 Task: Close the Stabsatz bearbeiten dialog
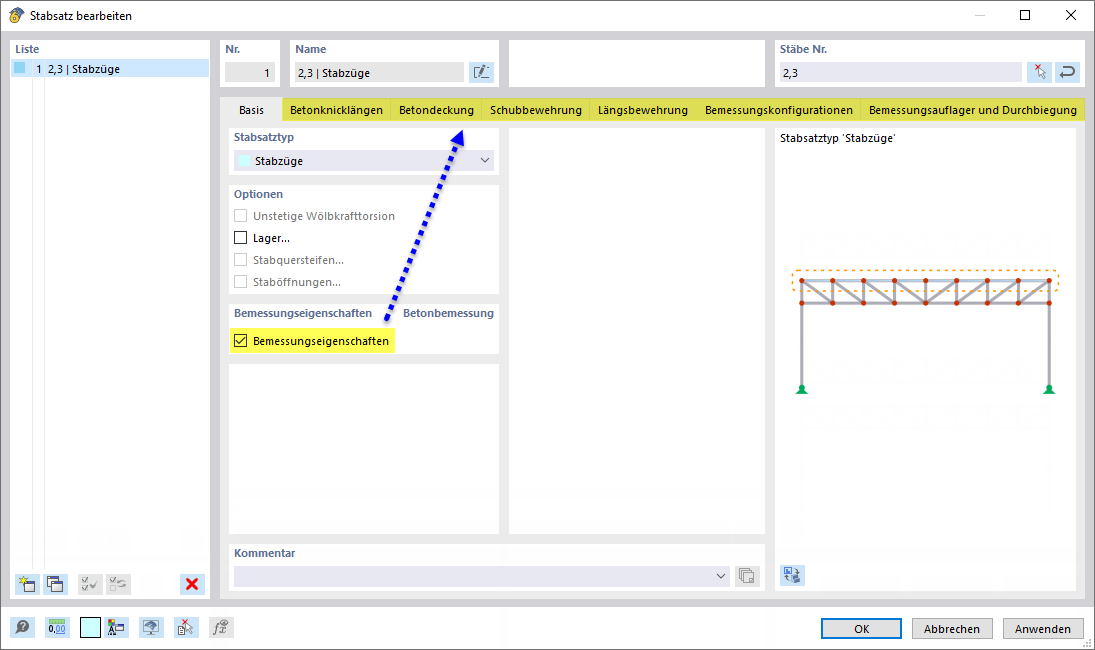(1071, 15)
